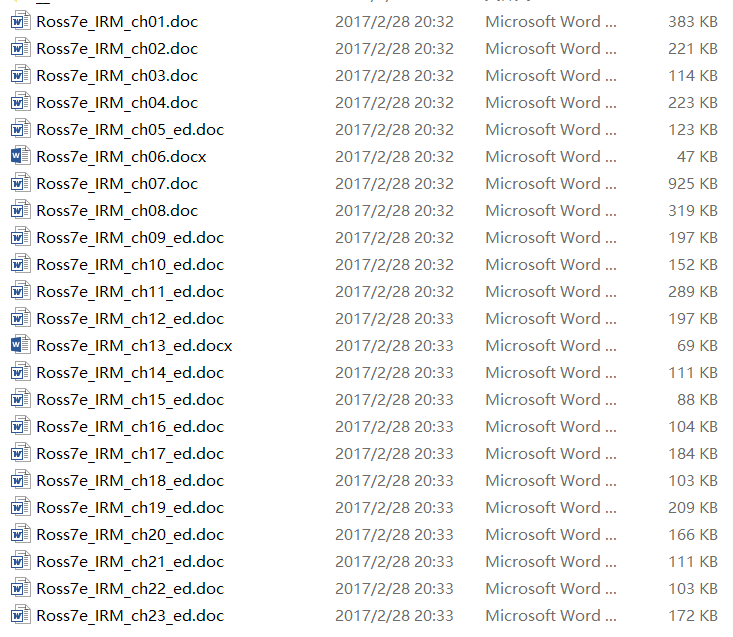This screenshot has width=733, height=637.
Task: Click the file name Ross7e_IRM_ch01.doc
Action: tap(117, 22)
